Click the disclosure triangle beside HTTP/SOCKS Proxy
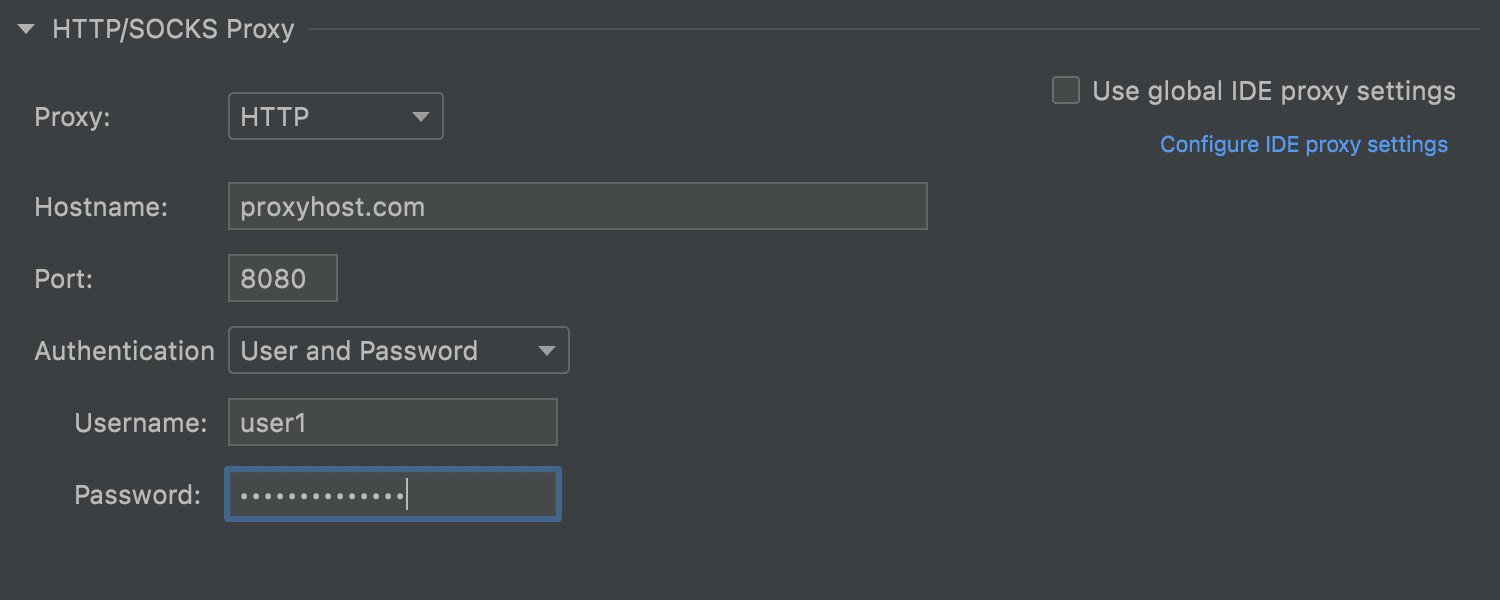 point(24,28)
